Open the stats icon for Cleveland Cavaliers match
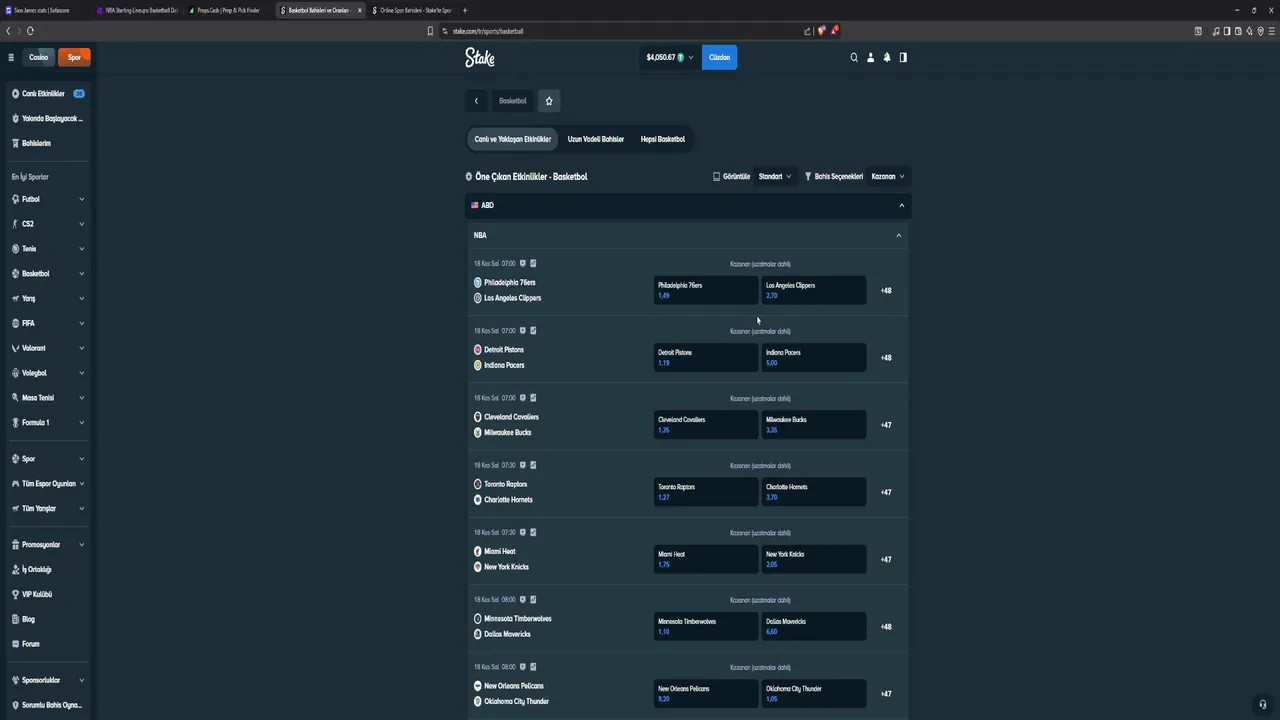1280x720 pixels. tap(533, 398)
